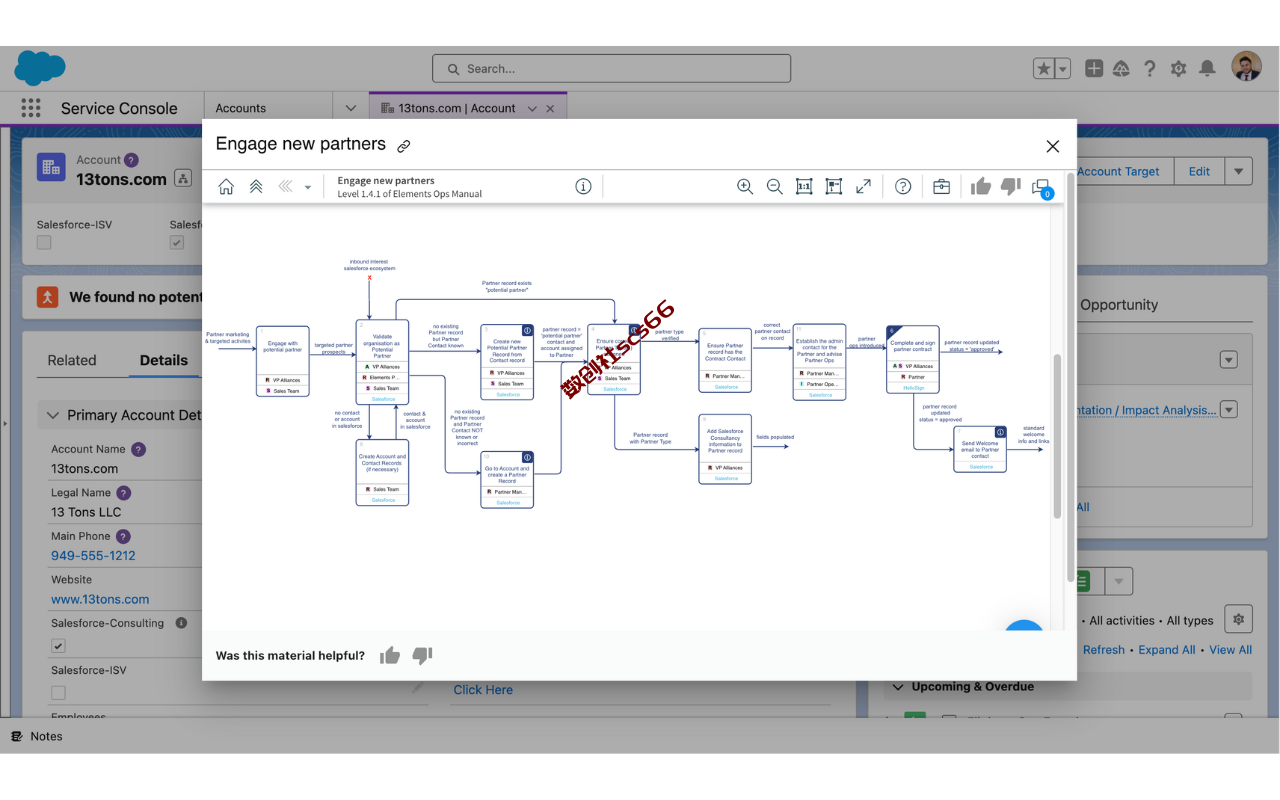Open info badge on 'Send Welcome email' box
Screen dimensions: 1280x800
point(1000,432)
